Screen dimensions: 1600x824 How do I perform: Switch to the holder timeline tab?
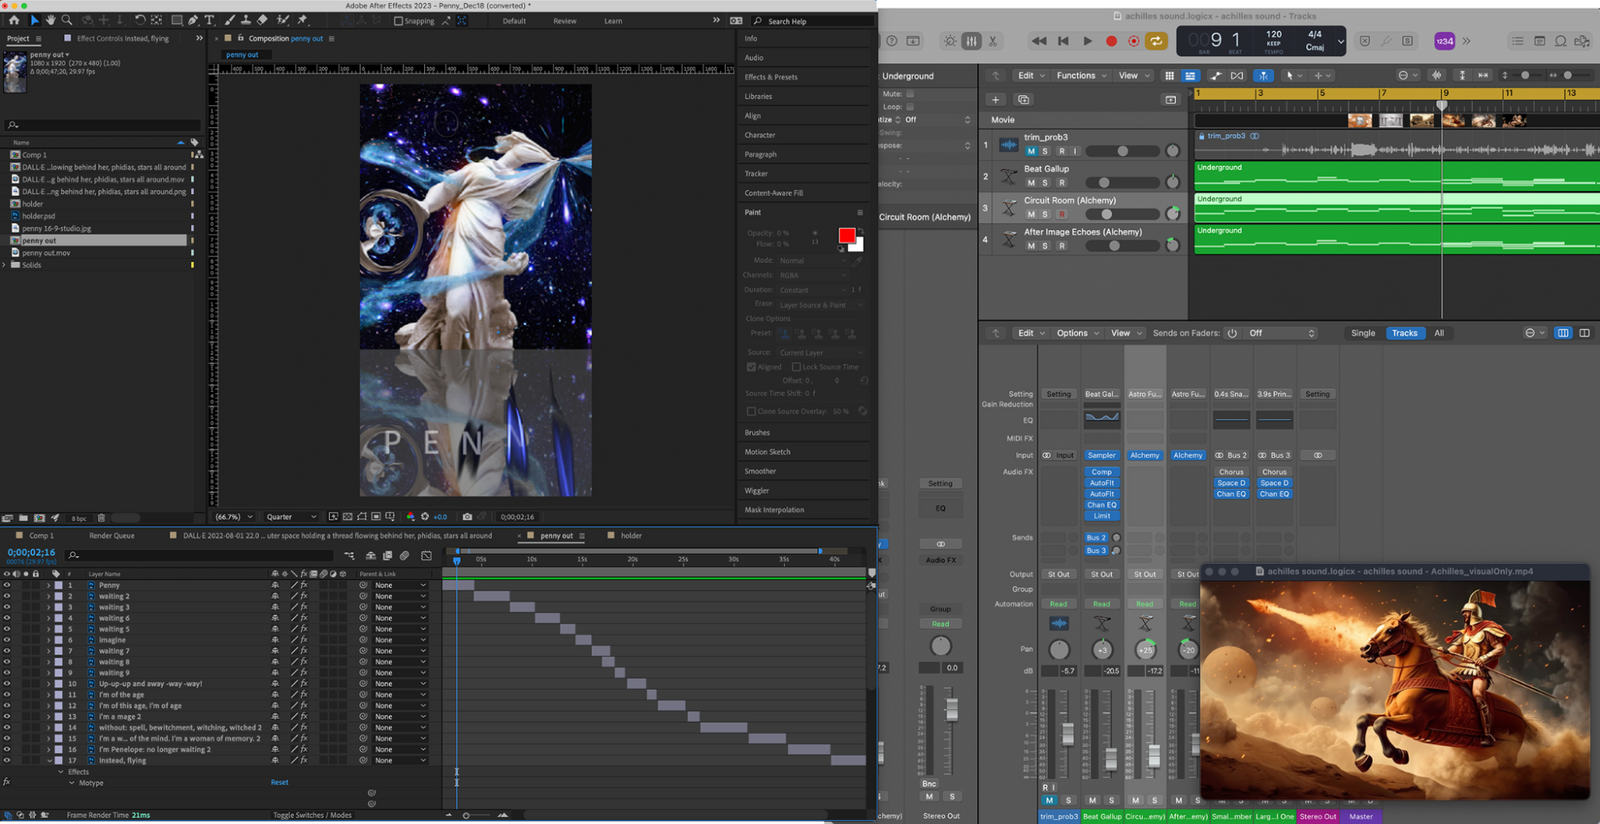[x=631, y=536]
